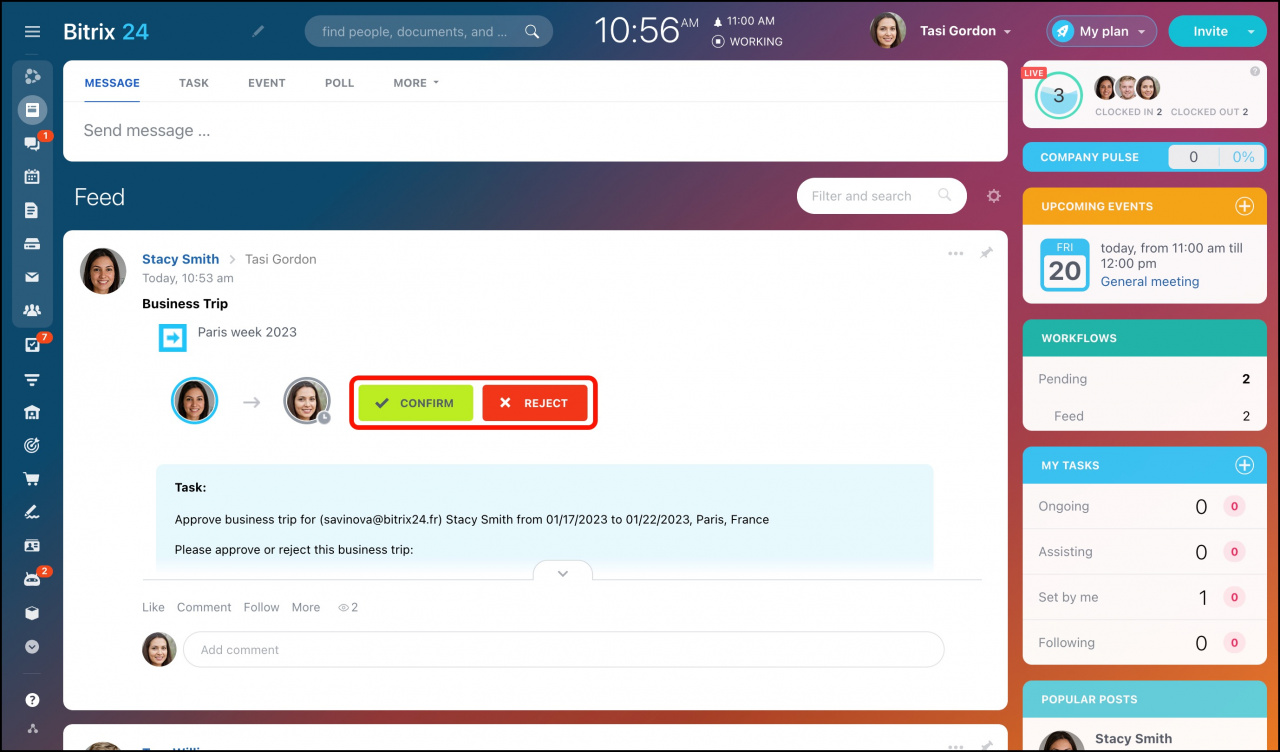Open the house-shaped sidebar icon
Image resolution: width=1280 pixels, height=752 pixels.
[32, 412]
